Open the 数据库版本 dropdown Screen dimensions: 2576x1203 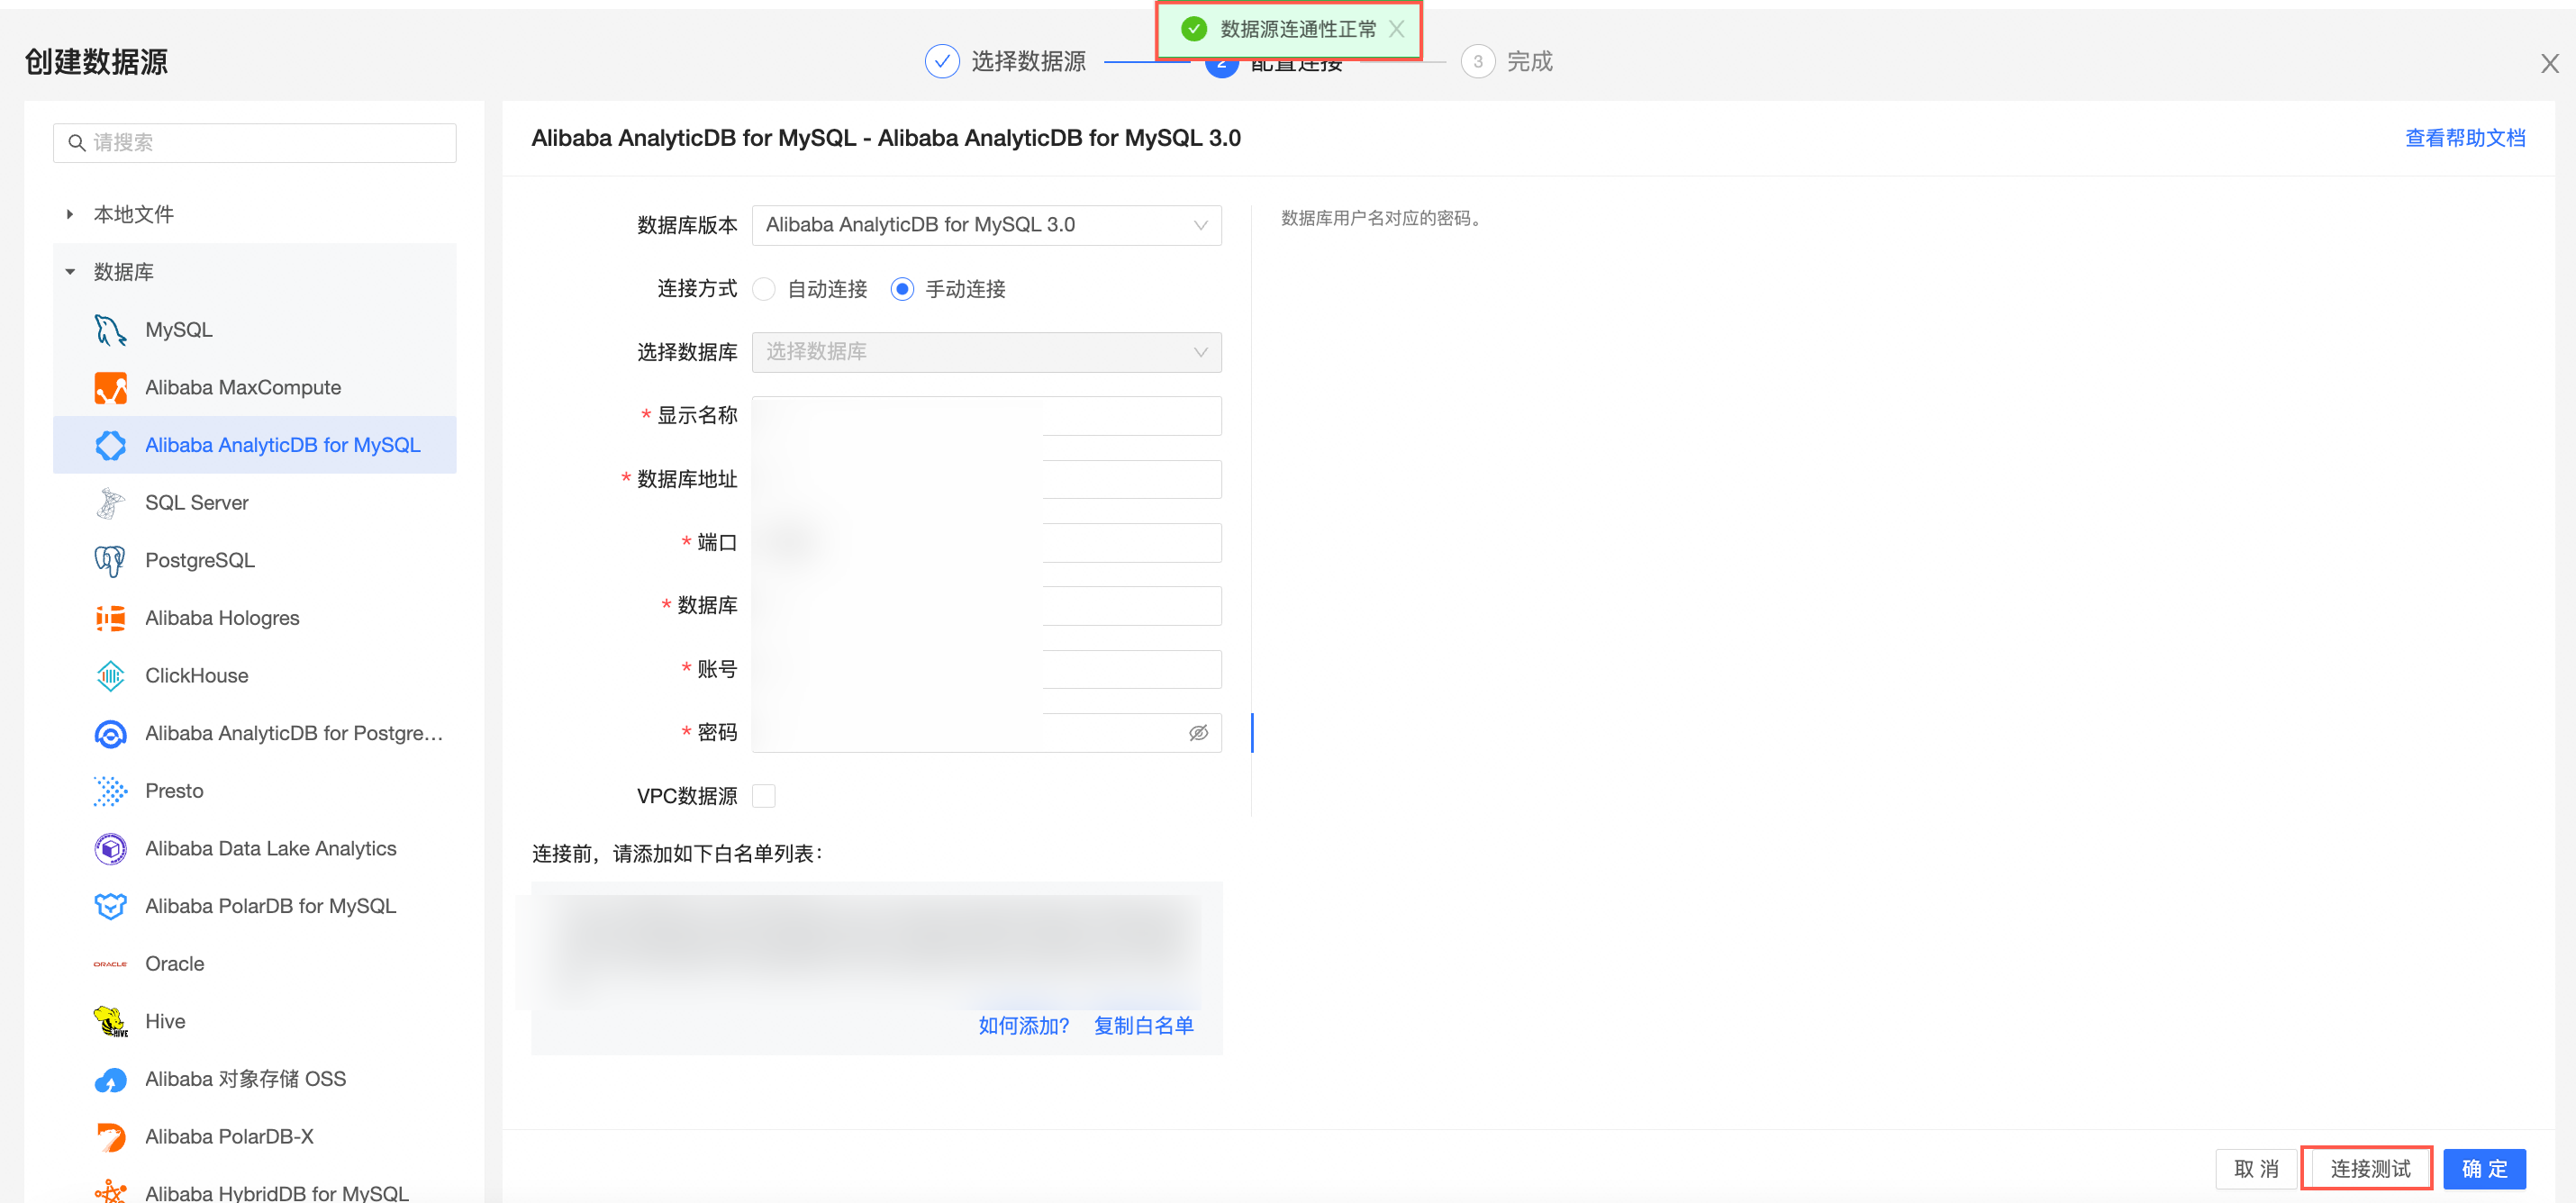click(986, 224)
